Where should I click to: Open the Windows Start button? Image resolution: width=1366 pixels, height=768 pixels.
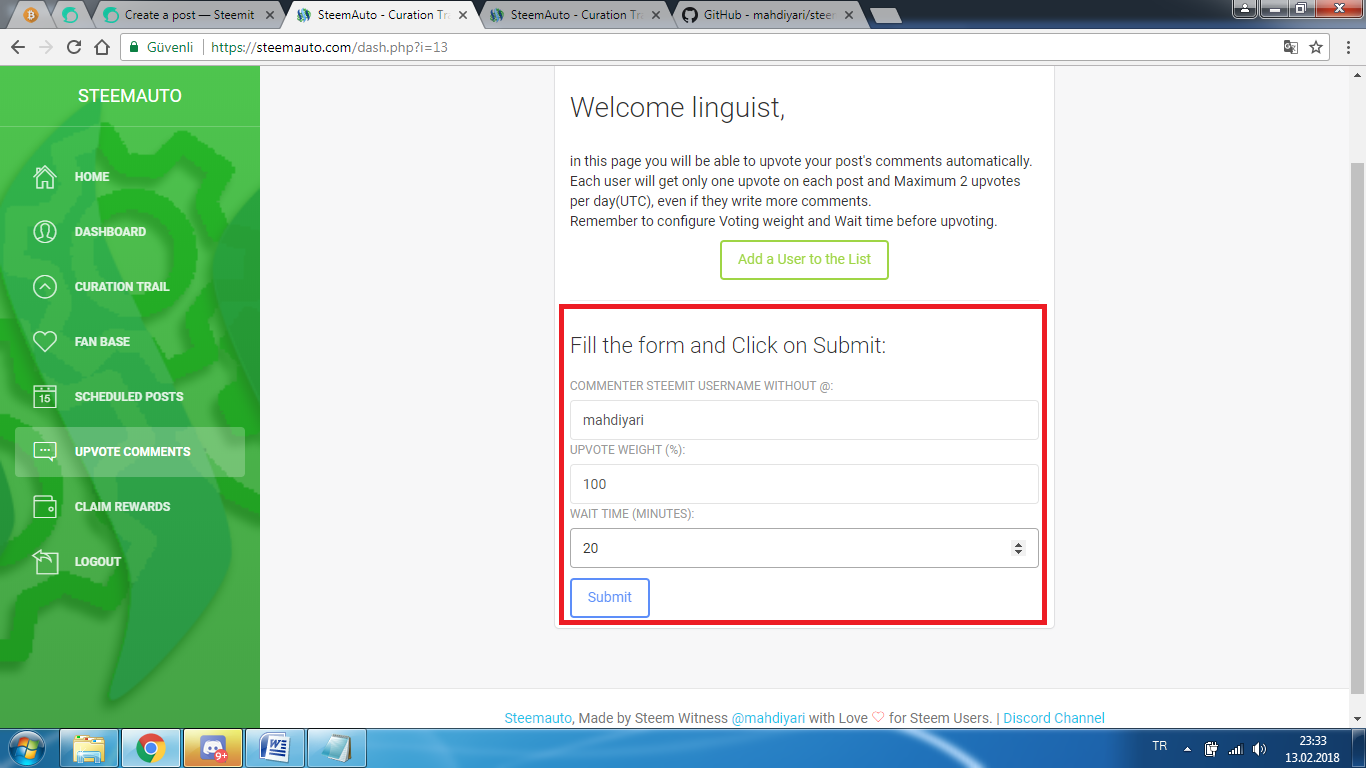tap(27, 748)
